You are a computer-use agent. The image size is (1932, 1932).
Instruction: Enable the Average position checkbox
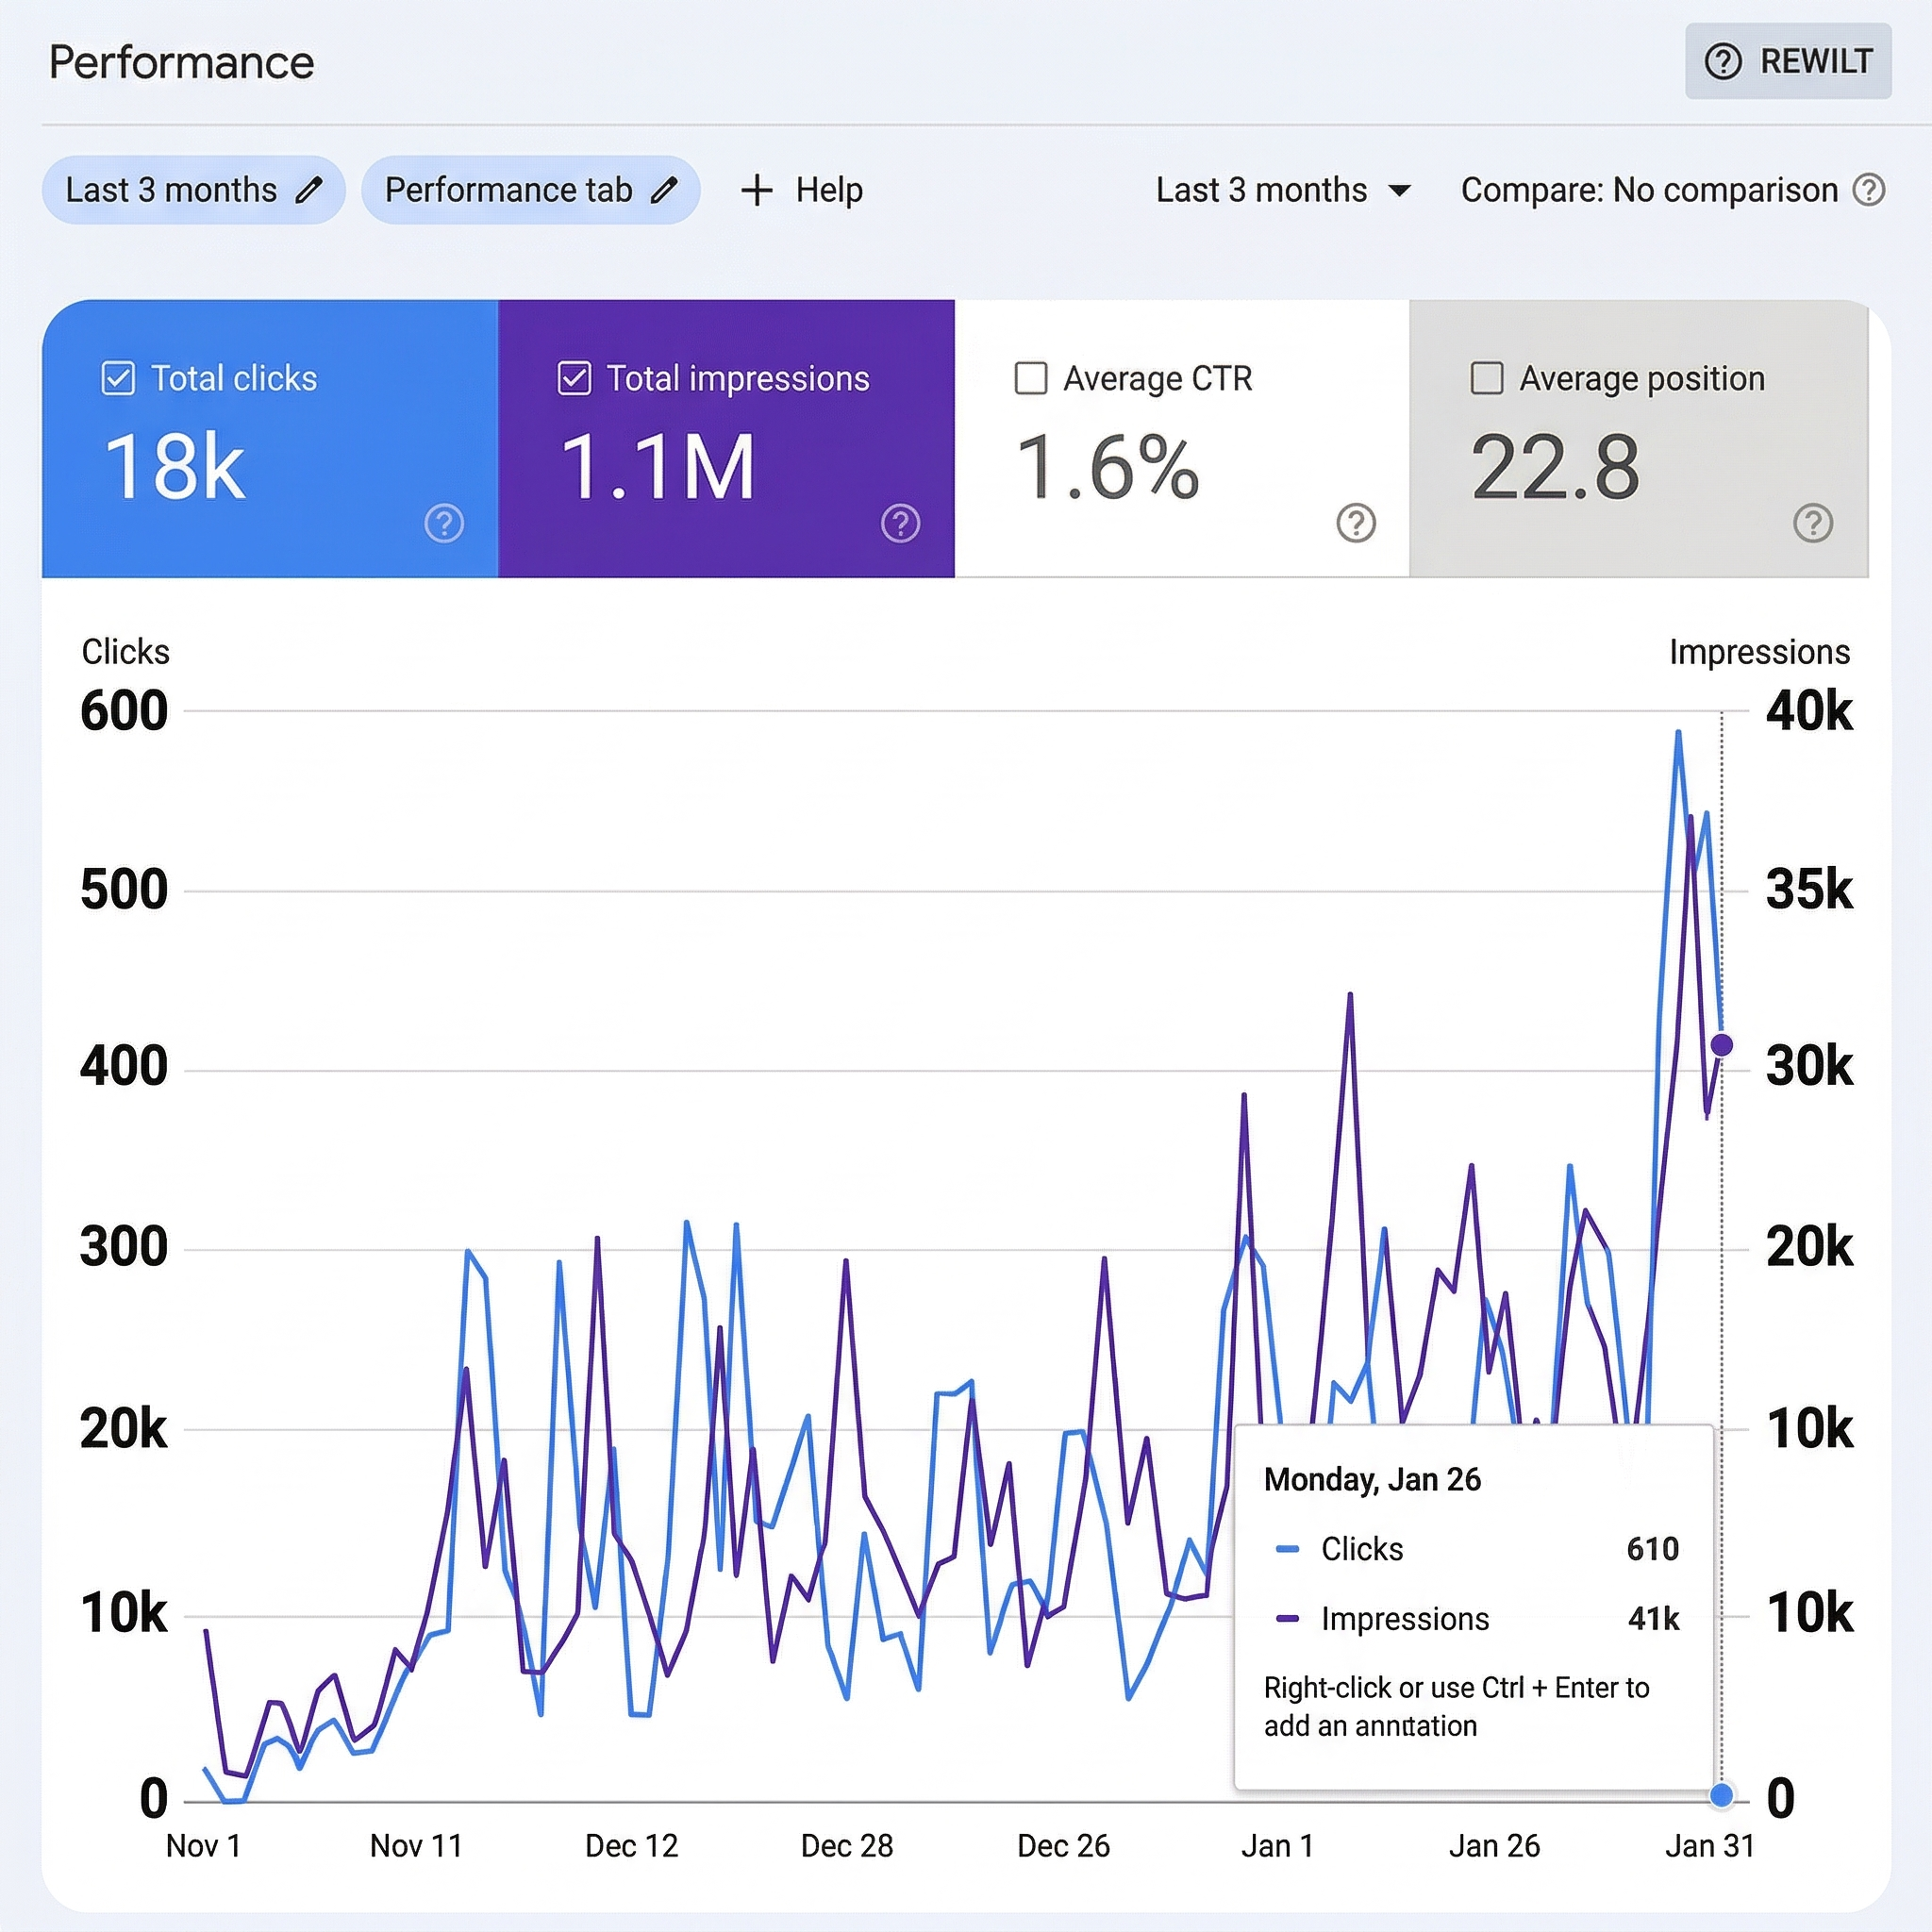click(1487, 379)
